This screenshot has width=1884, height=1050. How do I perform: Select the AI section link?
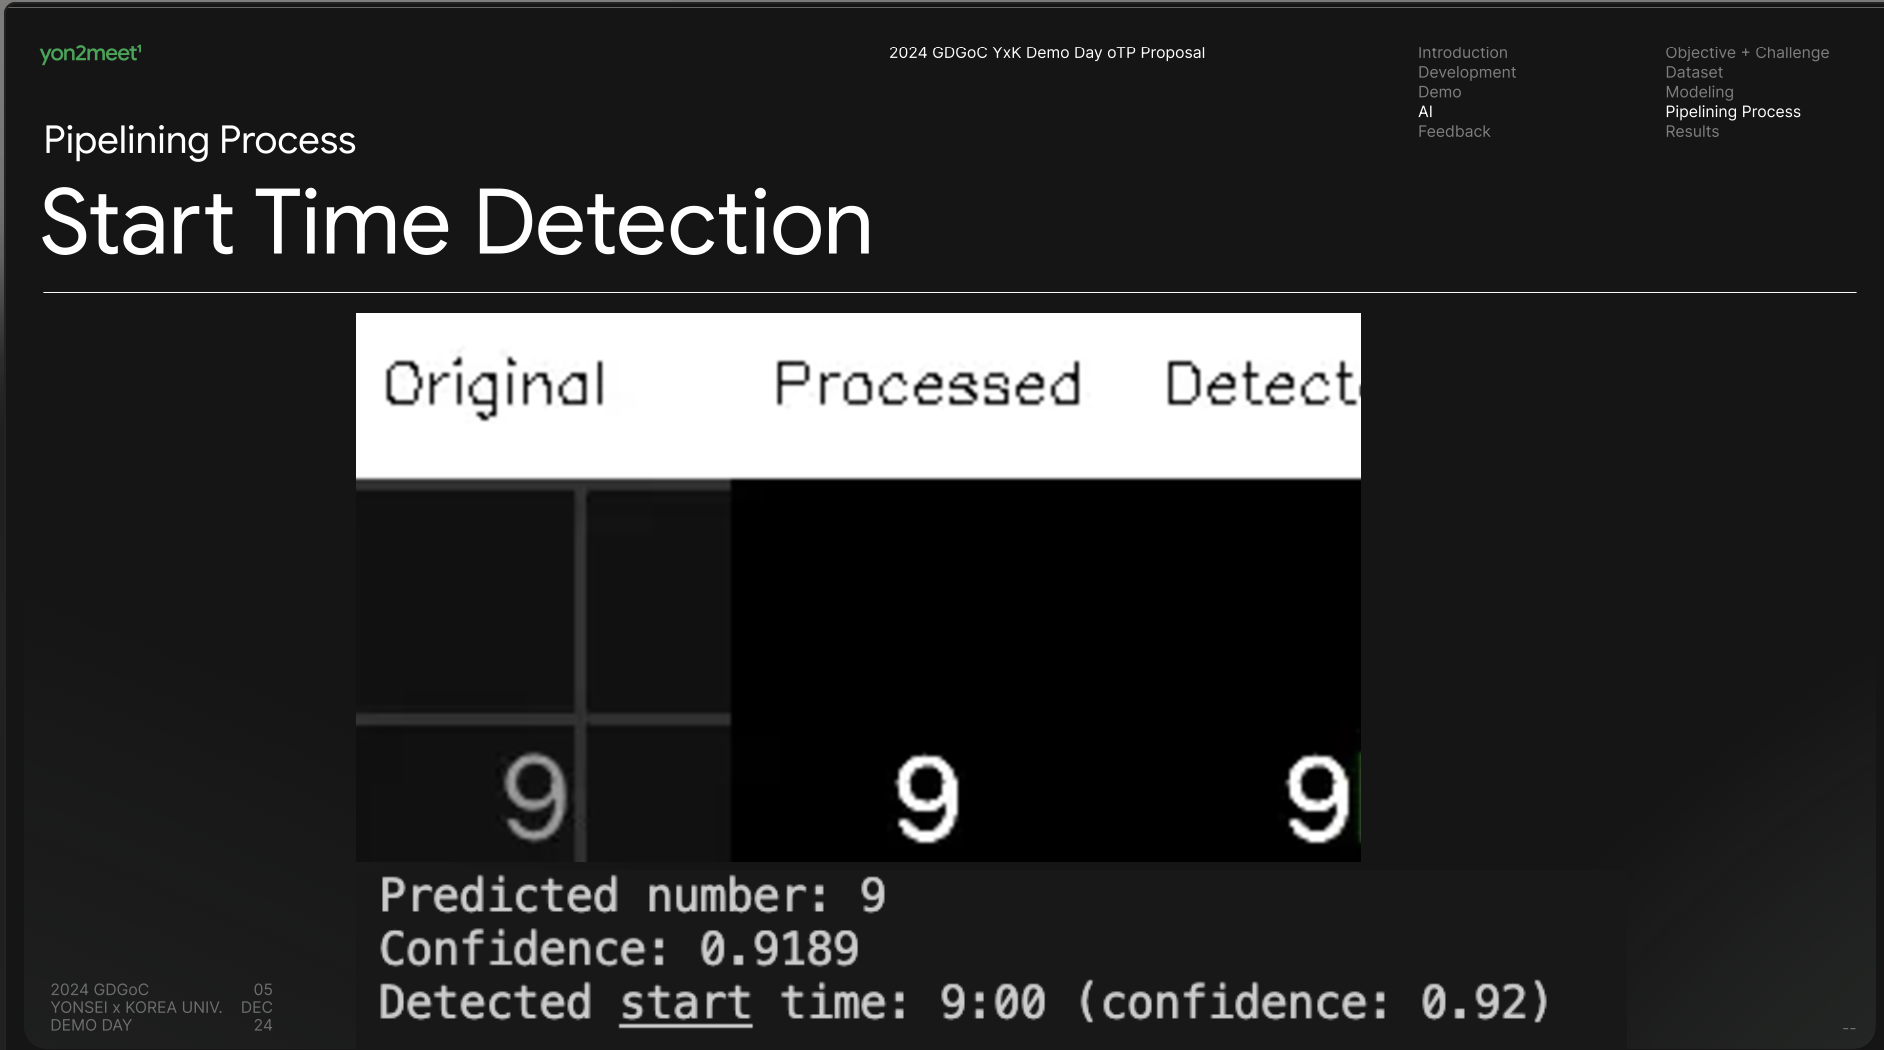(1425, 112)
